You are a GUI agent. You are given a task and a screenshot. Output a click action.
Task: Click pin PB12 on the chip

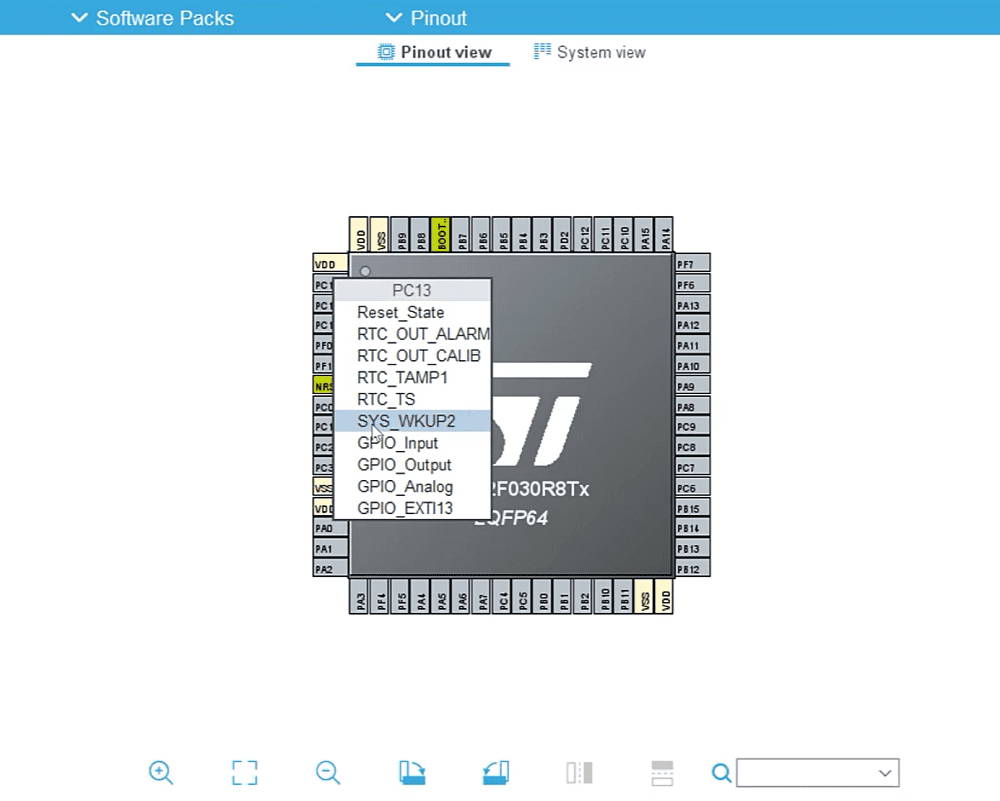click(x=693, y=569)
